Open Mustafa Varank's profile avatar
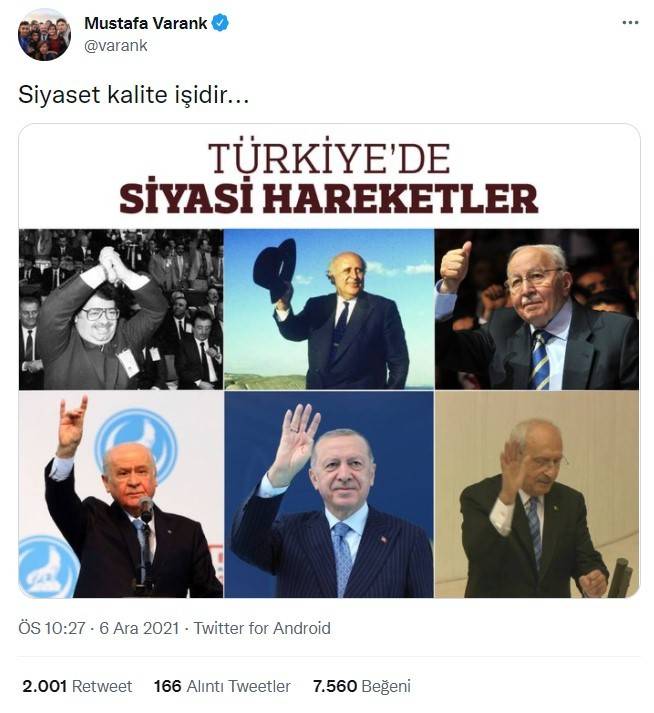Screen dimensions: 654x713 44,35
